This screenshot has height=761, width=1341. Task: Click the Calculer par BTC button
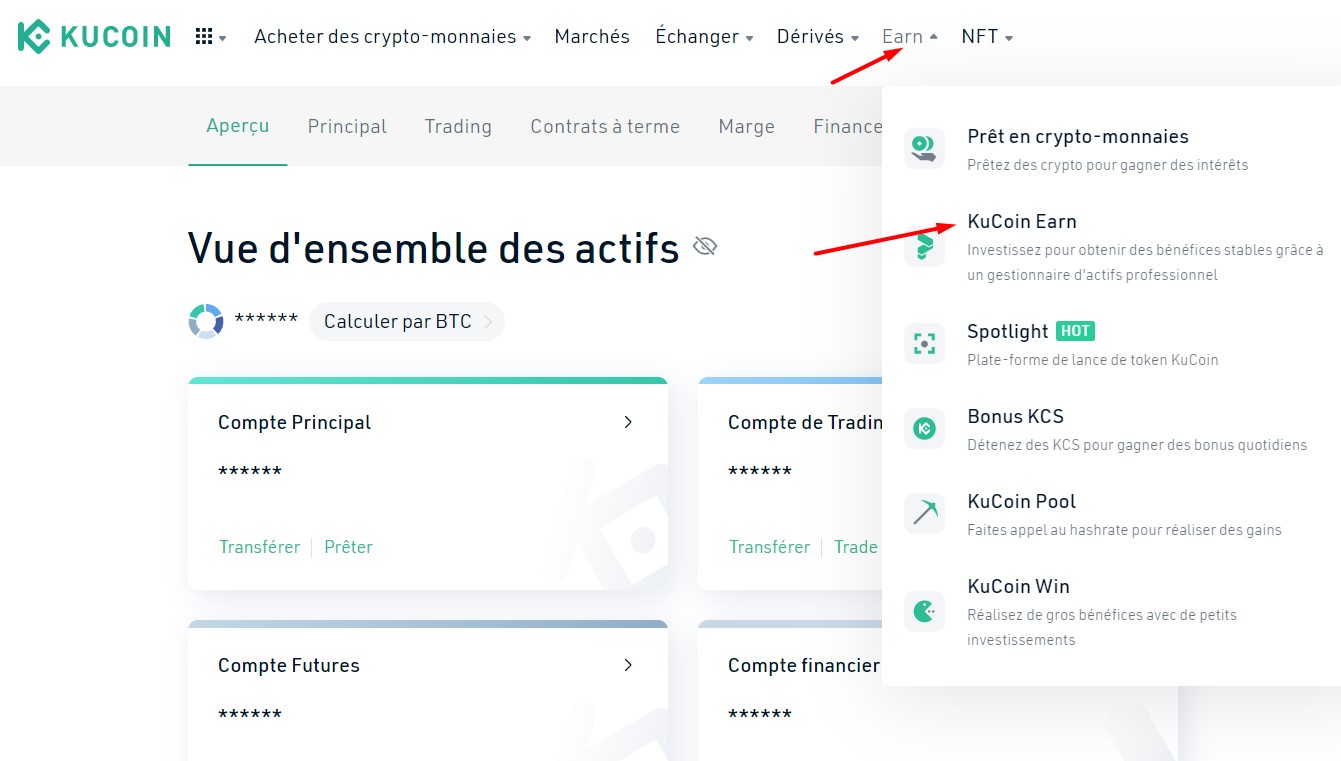[406, 322]
